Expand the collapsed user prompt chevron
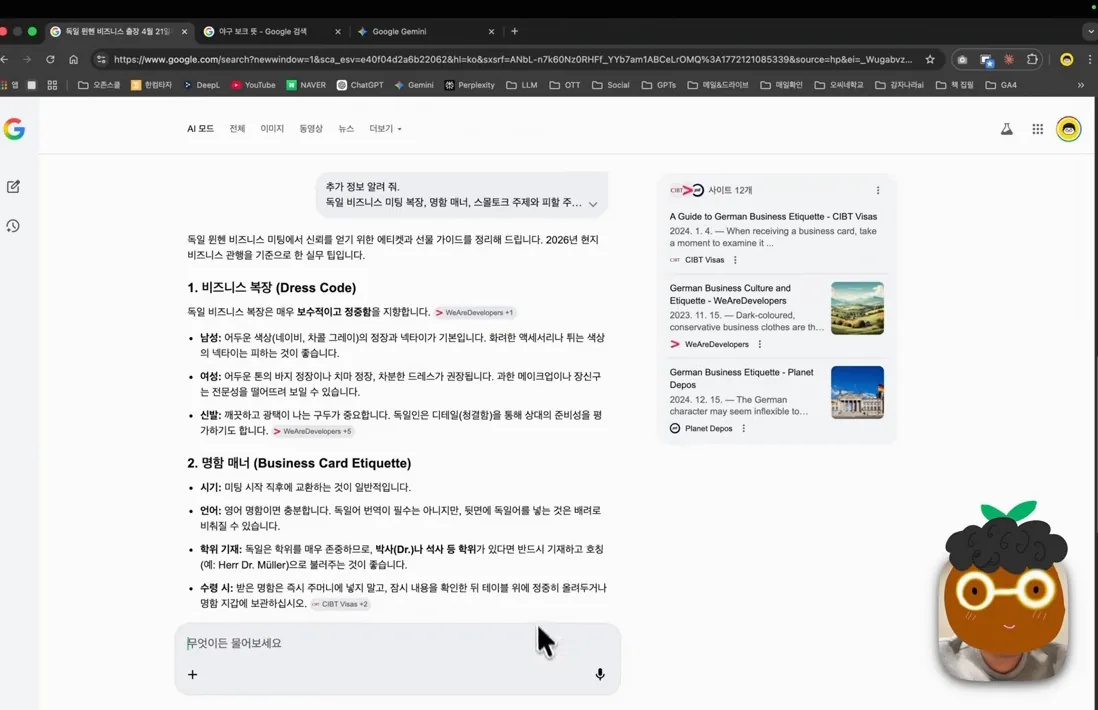Screen dimensions: 1098x710 (593, 204)
